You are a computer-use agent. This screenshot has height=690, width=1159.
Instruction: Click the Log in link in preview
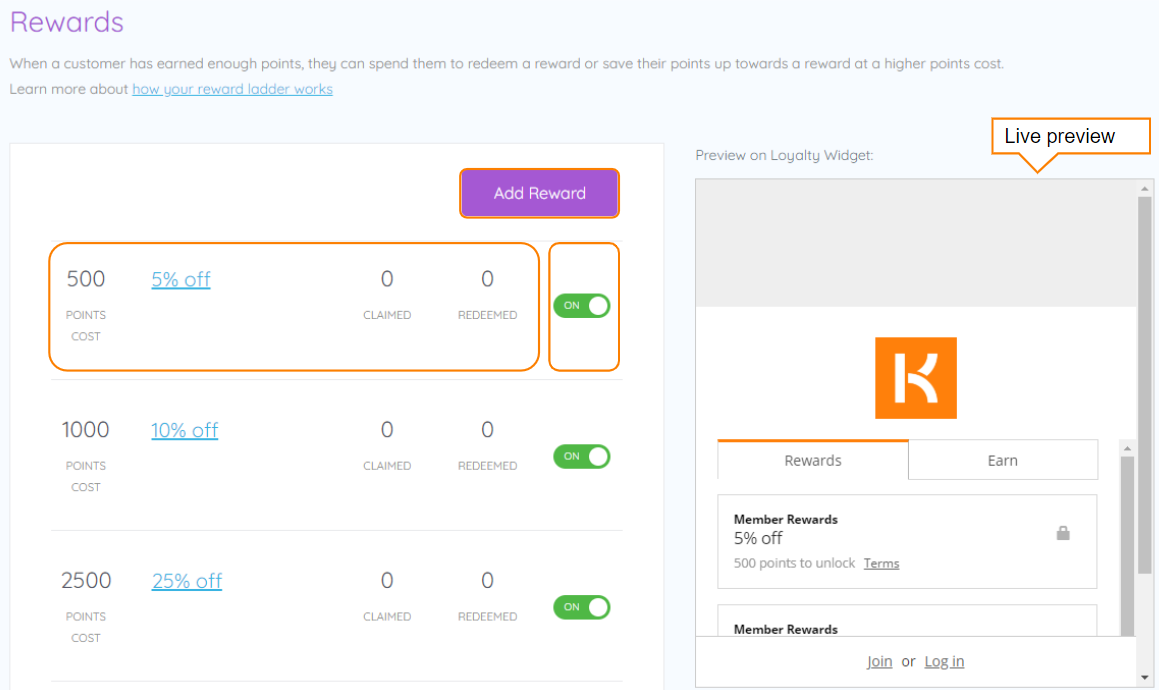(x=944, y=661)
